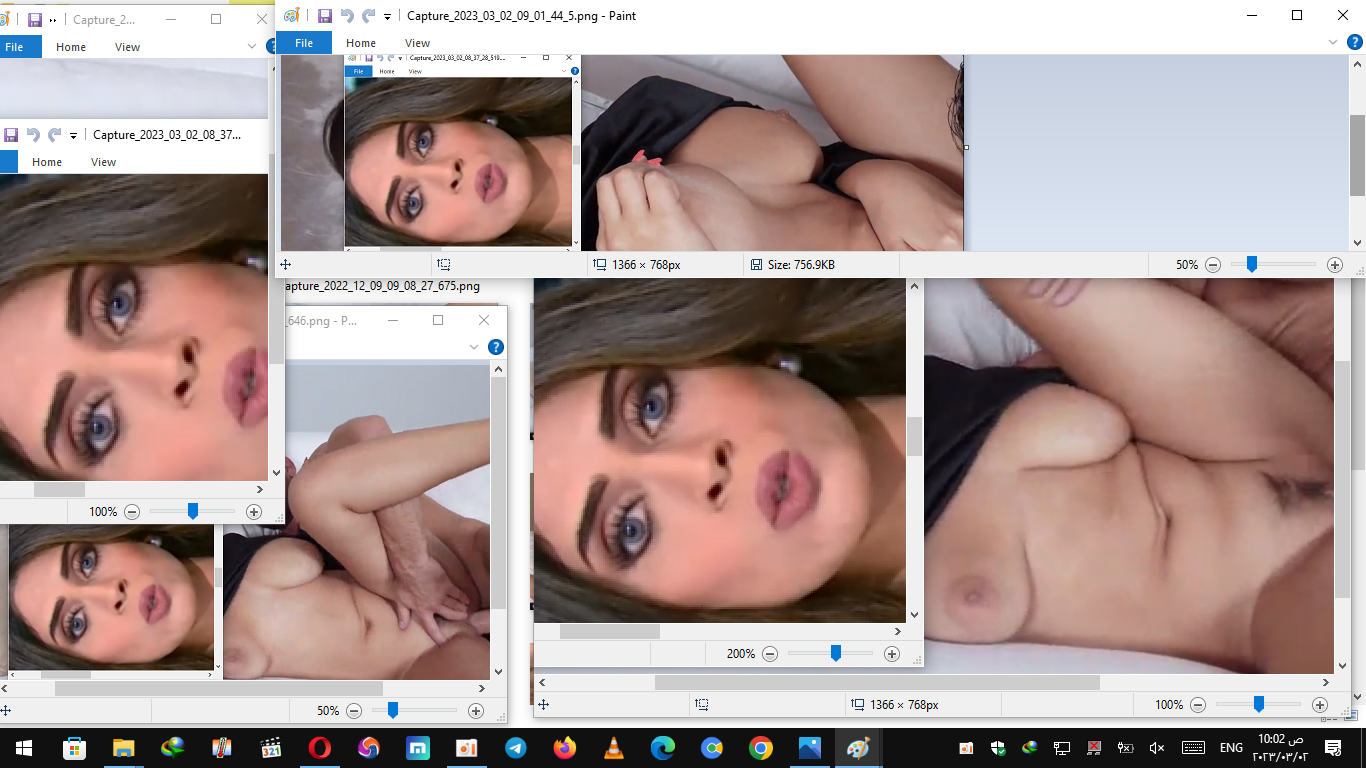The height and width of the screenshot is (768, 1366).
Task: Open Telegram from the taskbar
Action: [516, 747]
